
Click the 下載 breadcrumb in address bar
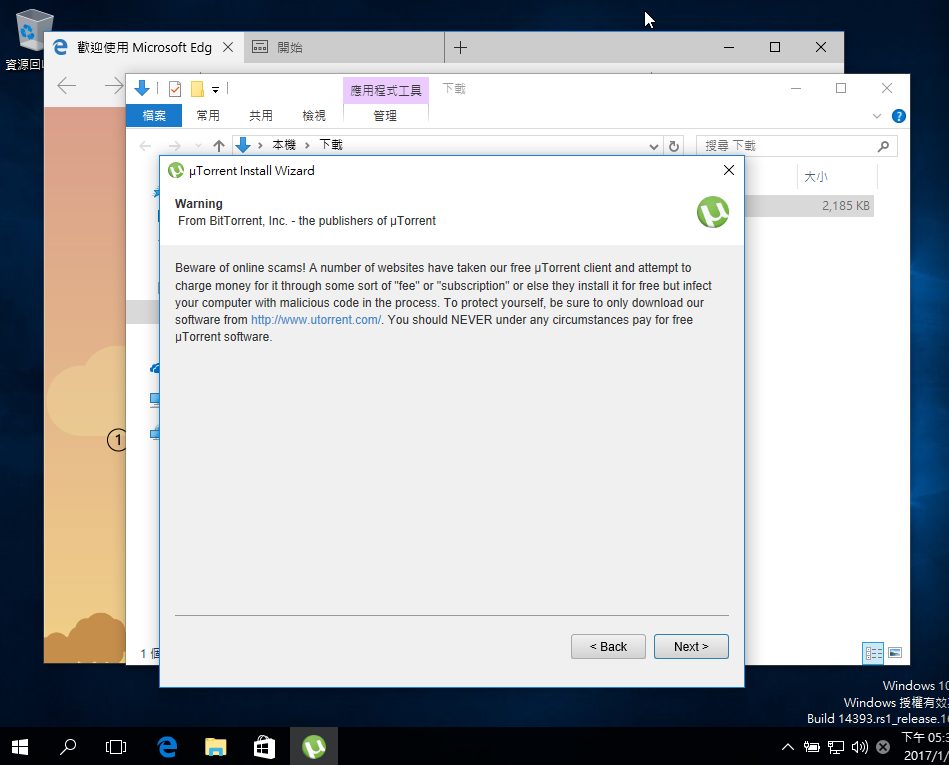pos(331,145)
